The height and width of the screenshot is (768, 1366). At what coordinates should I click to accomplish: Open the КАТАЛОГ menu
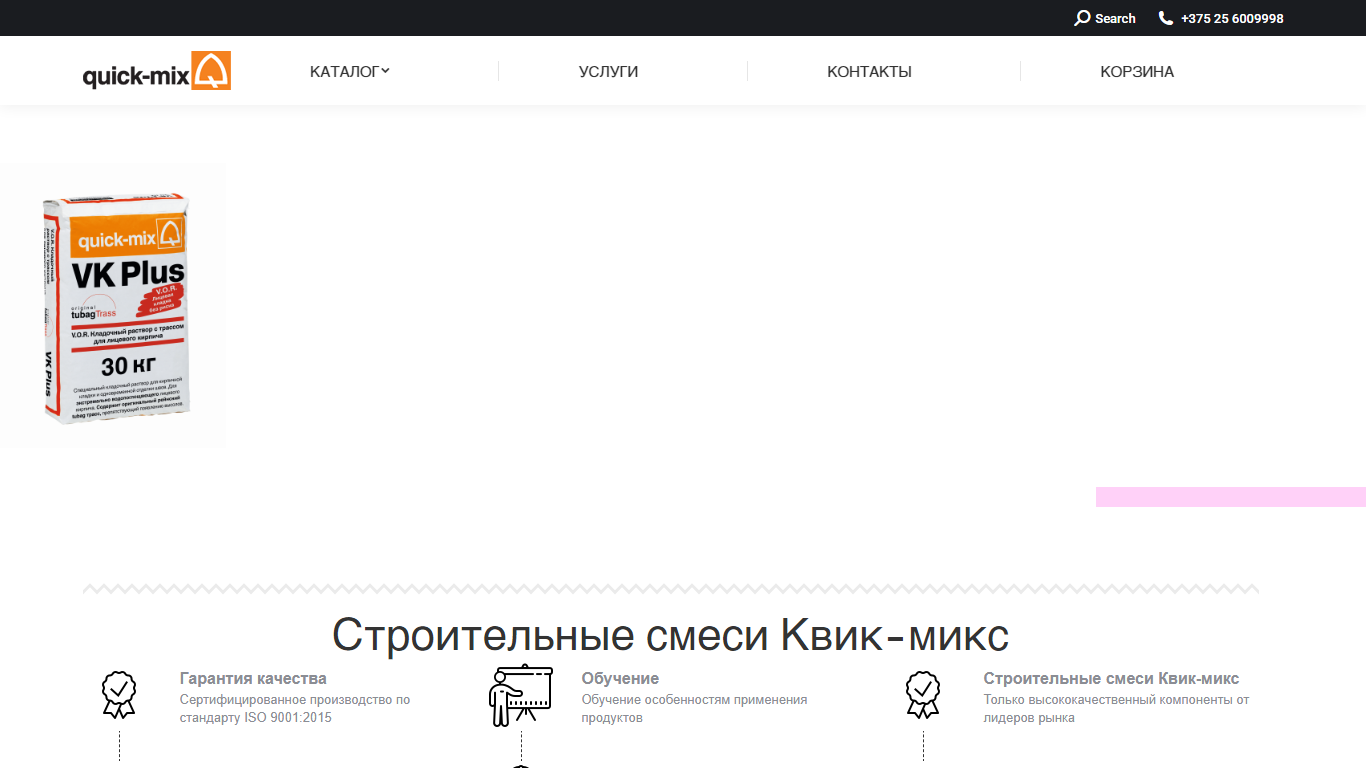pyautogui.click(x=344, y=71)
